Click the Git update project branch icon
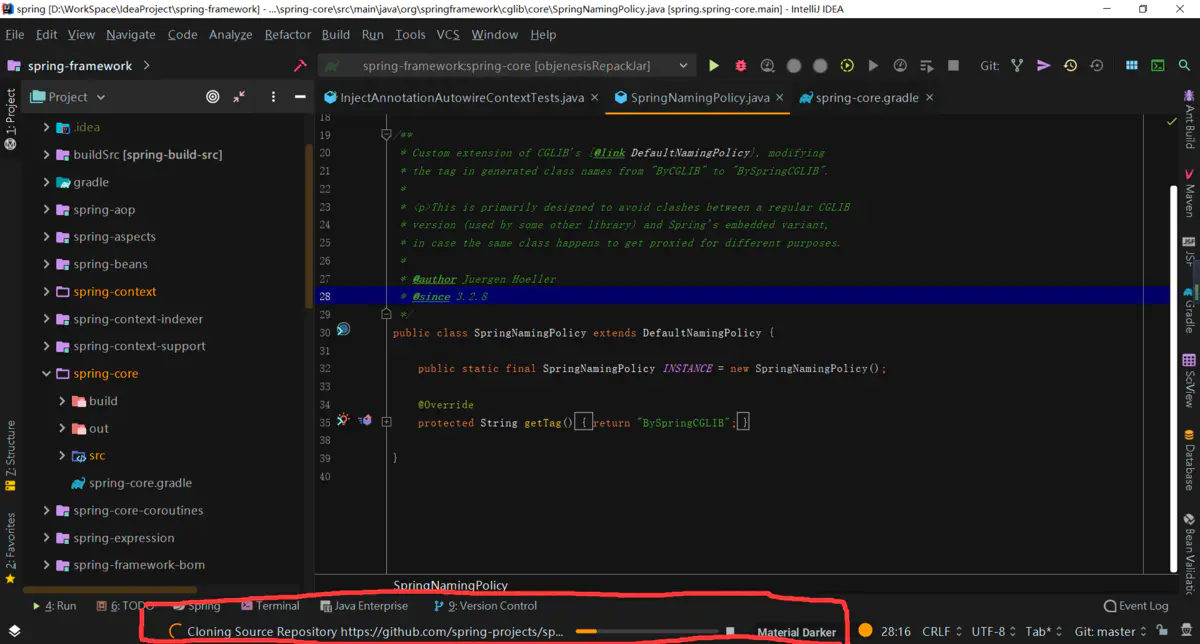 tap(1017, 65)
